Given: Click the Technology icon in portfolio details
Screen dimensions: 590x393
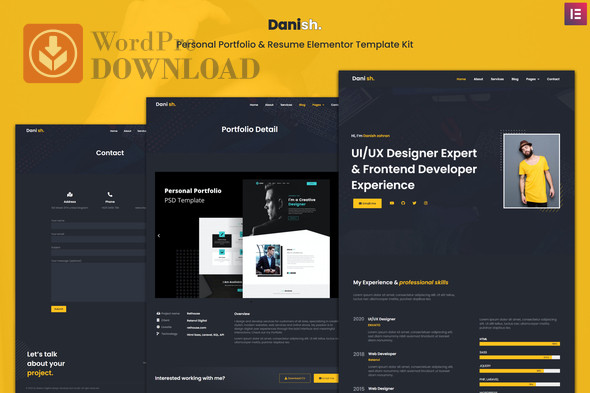Looking at the screenshot, I should point(158,334).
